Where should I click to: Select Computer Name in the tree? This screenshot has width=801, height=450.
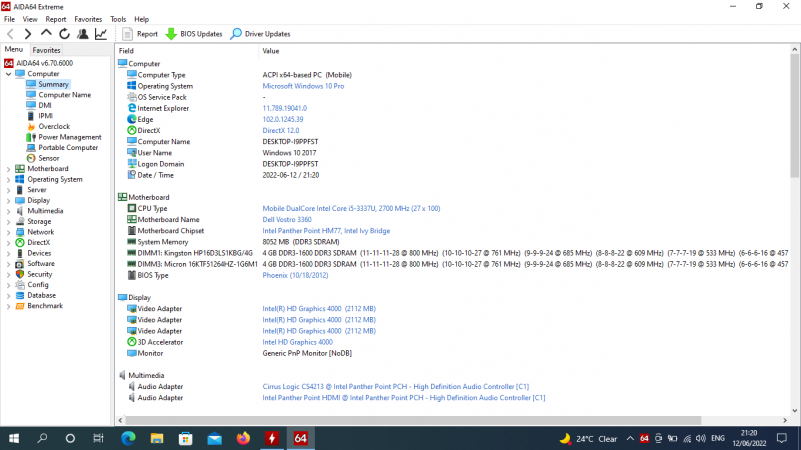point(64,95)
